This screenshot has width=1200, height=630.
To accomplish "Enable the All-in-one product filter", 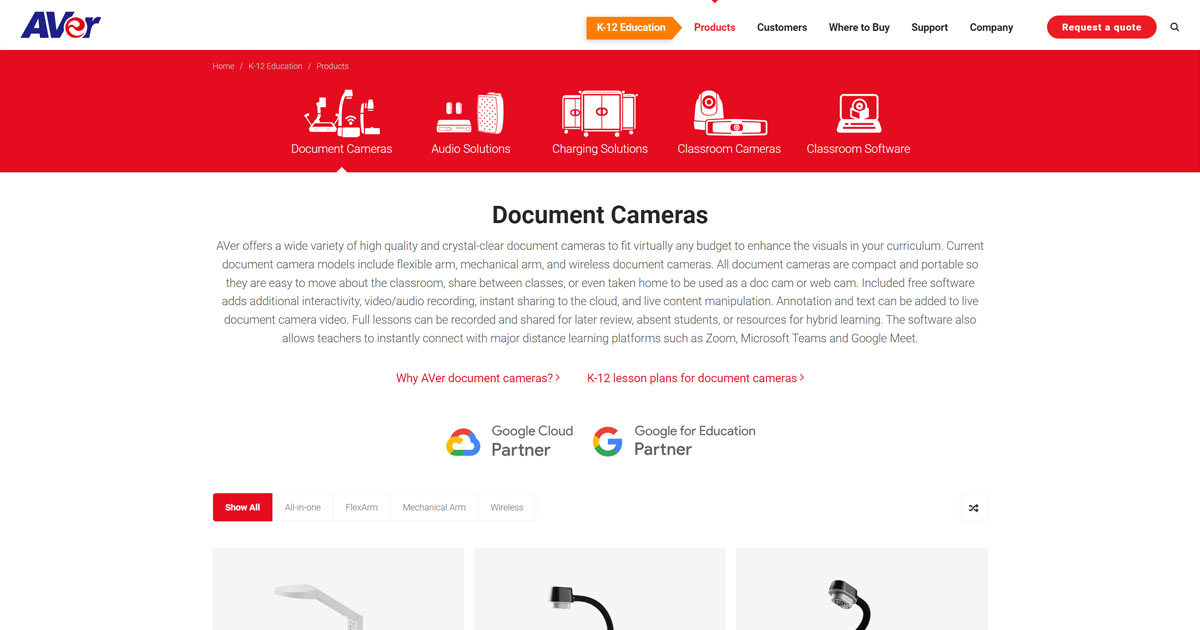I will pos(304,507).
